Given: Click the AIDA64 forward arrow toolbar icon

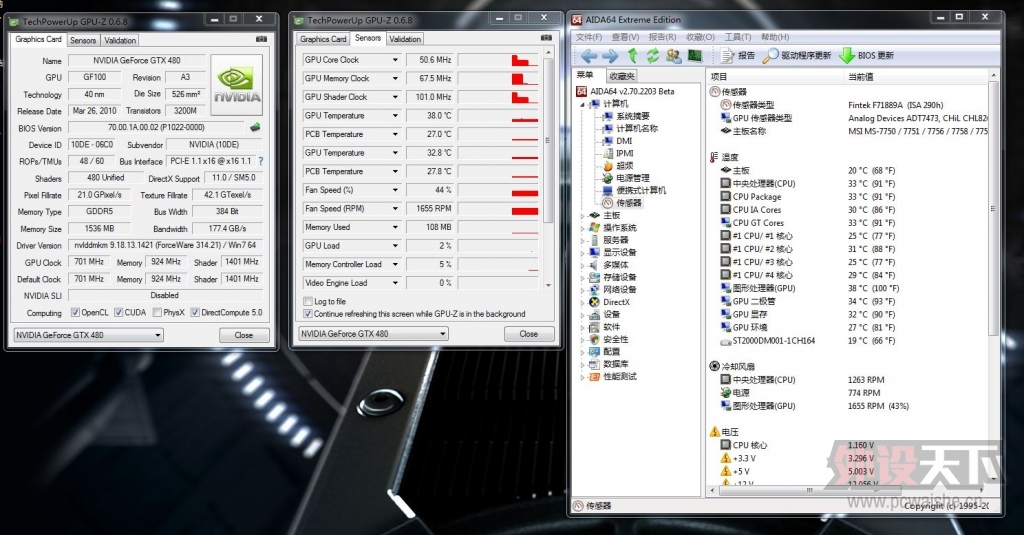Looking at the screenshot, I should pyautogui.click(x=610, y=56).
